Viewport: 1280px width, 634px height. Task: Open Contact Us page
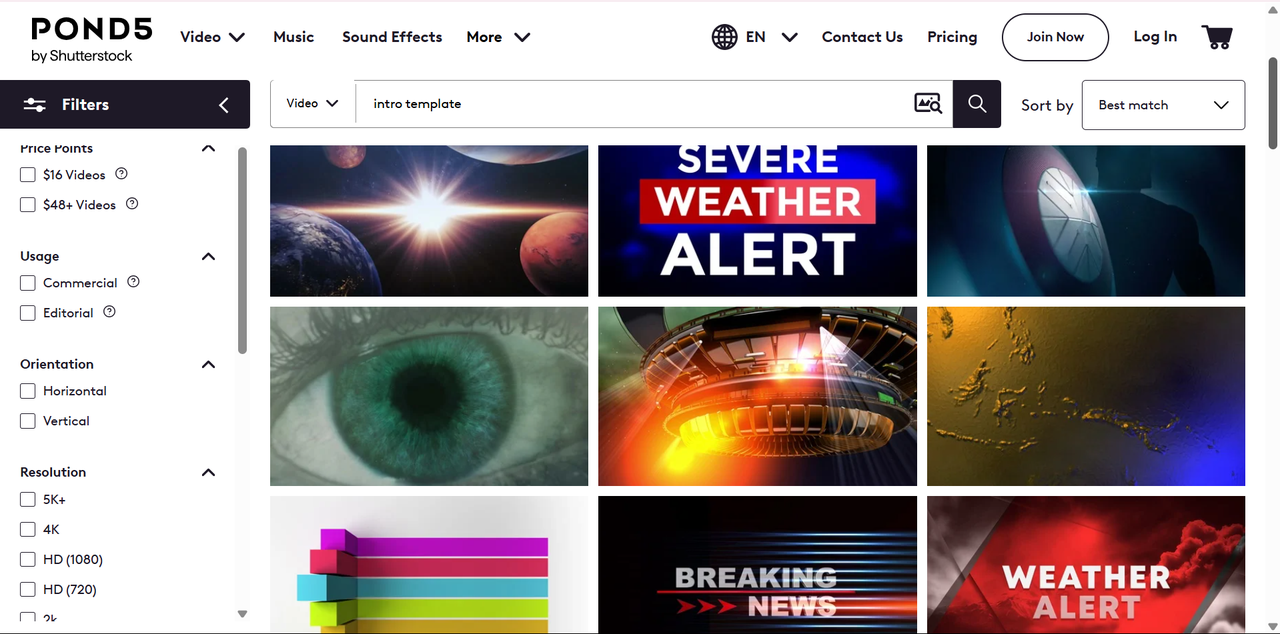862,37
